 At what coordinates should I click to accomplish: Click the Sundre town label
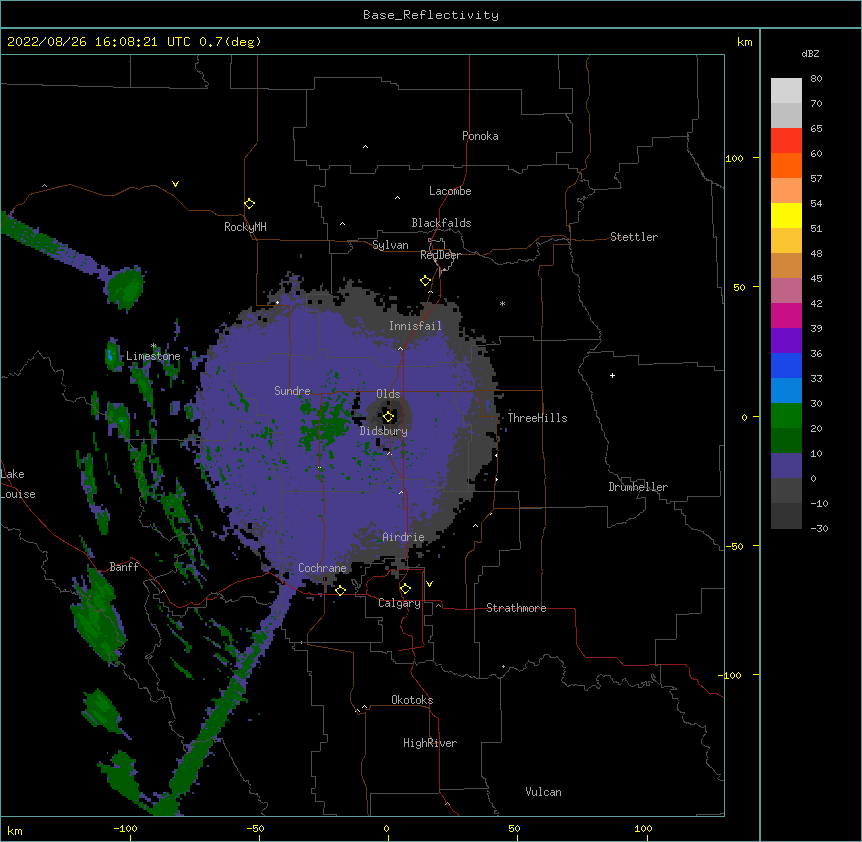point(292,391)
